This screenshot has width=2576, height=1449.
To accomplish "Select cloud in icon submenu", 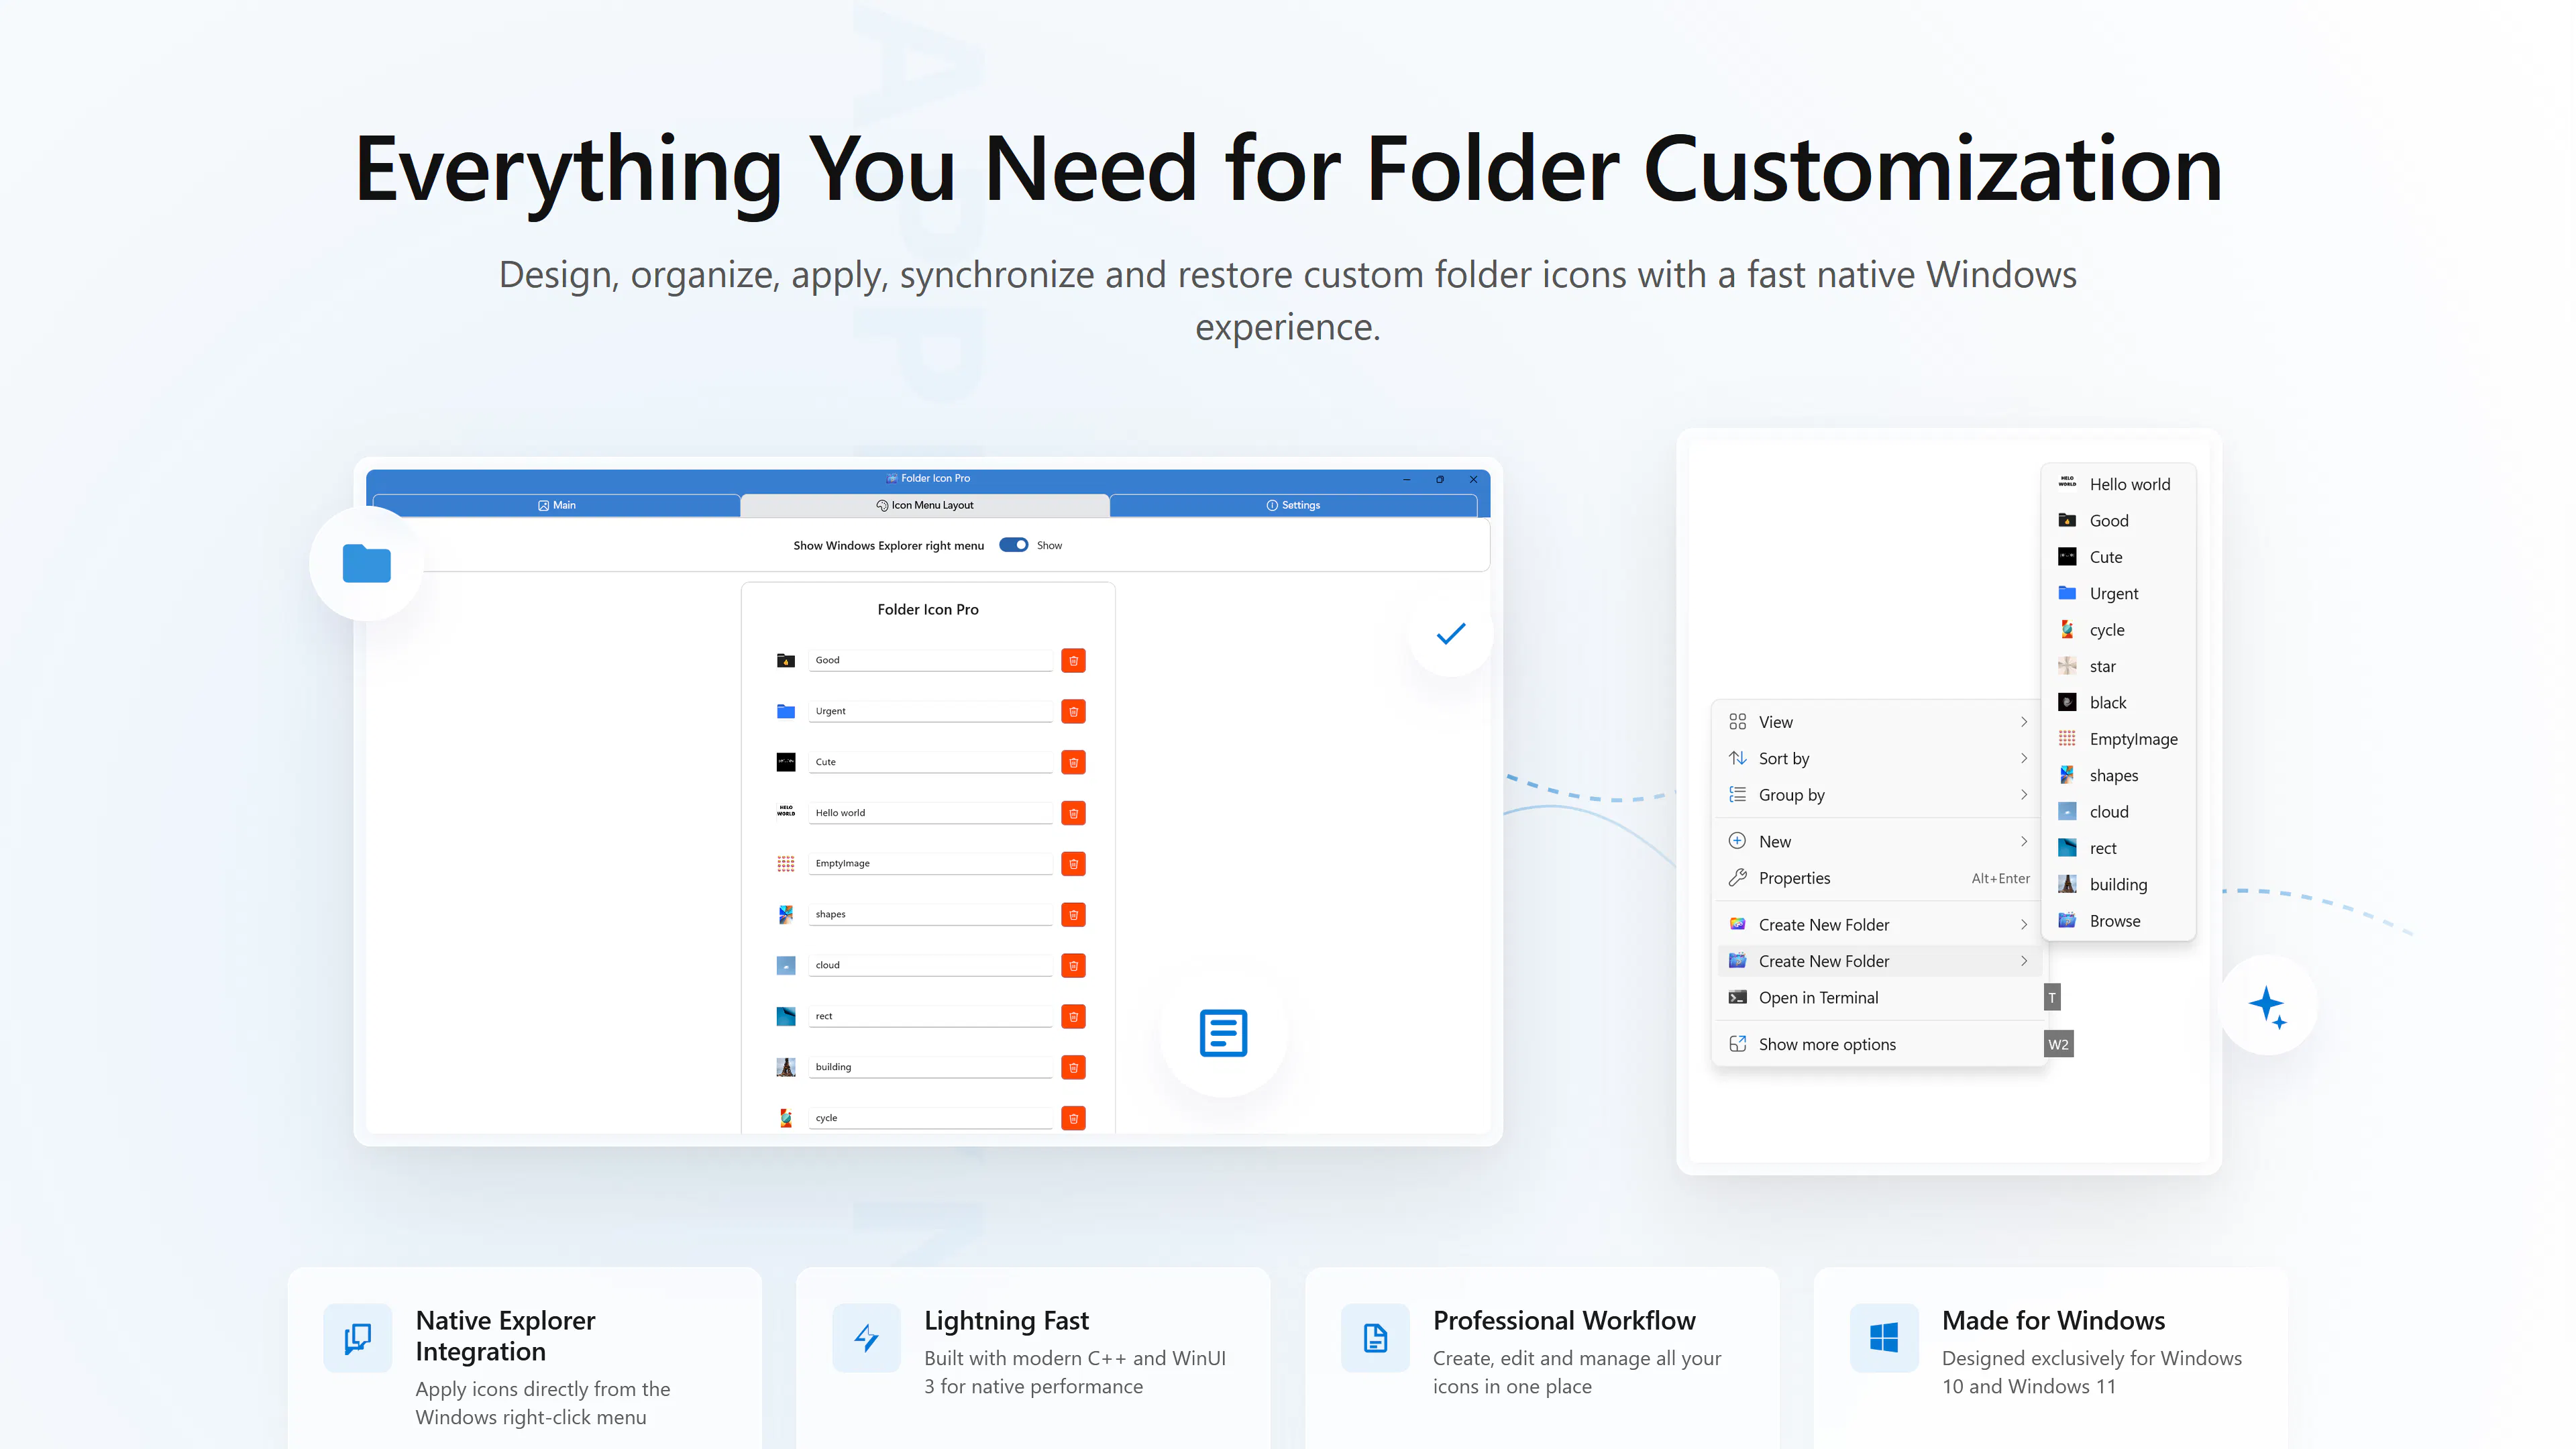I will pos(2118,812).
